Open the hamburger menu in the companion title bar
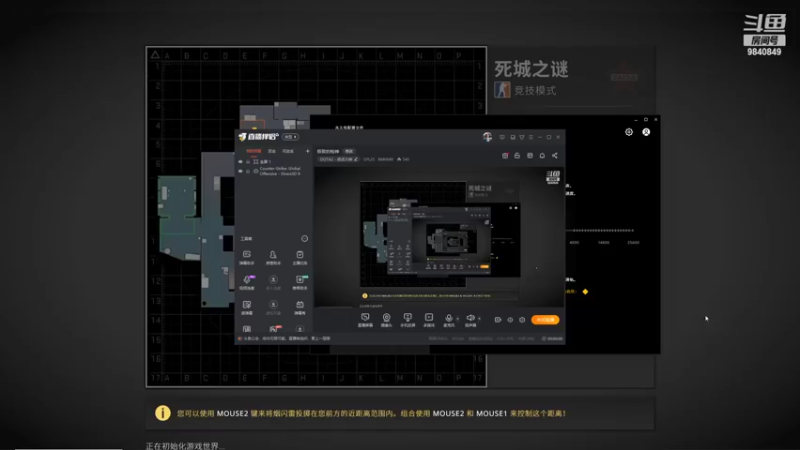Screen dimensions: 800x450 [531, 137]
